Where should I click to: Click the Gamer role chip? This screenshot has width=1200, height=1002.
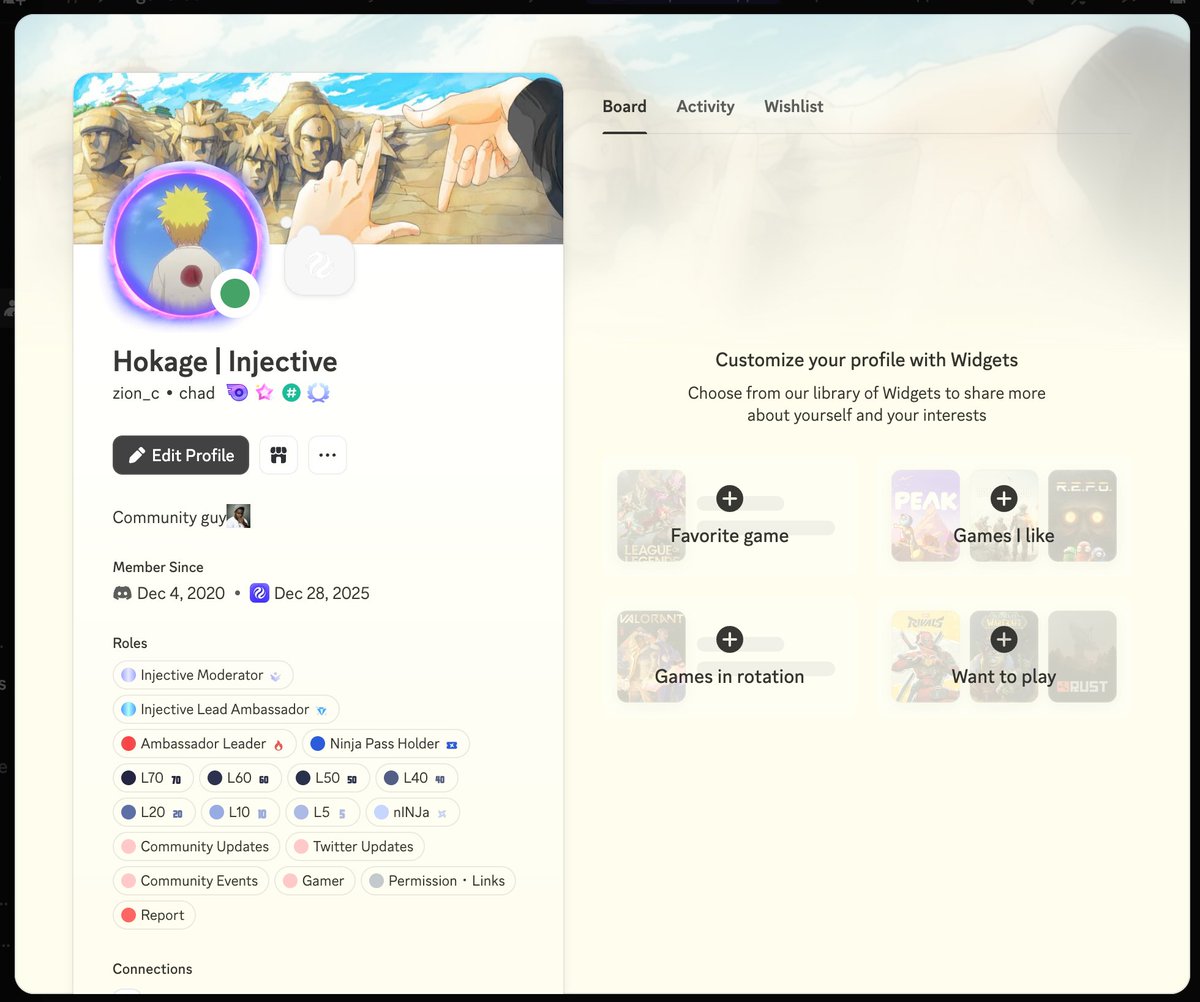coord(314,880)
